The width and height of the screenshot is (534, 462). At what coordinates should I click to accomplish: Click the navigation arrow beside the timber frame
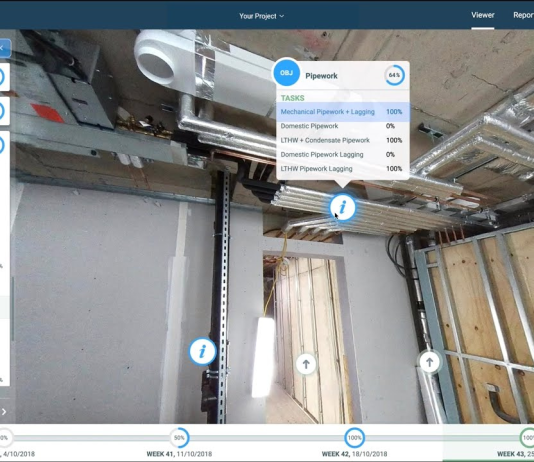tap(429, 362)
